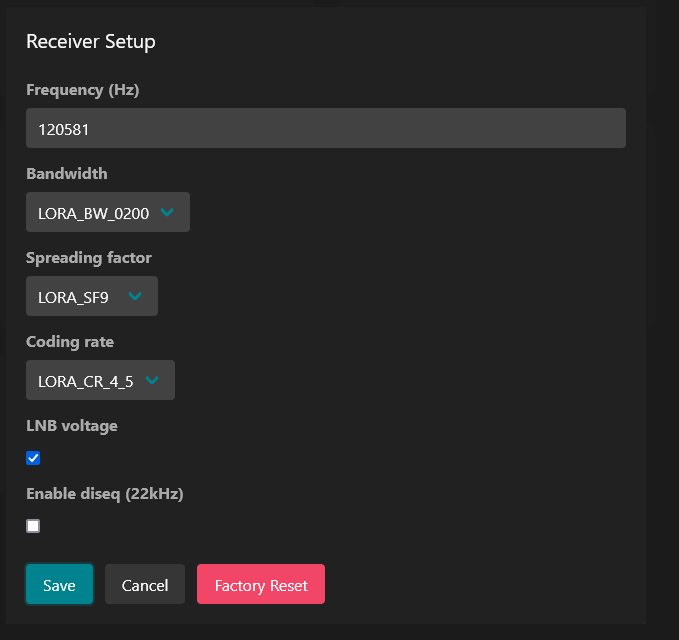Viewport: 679px width, 640px height.
Task: Toggle the Enable diseq (22kHz) checkbox
Action: click(33, 526)
